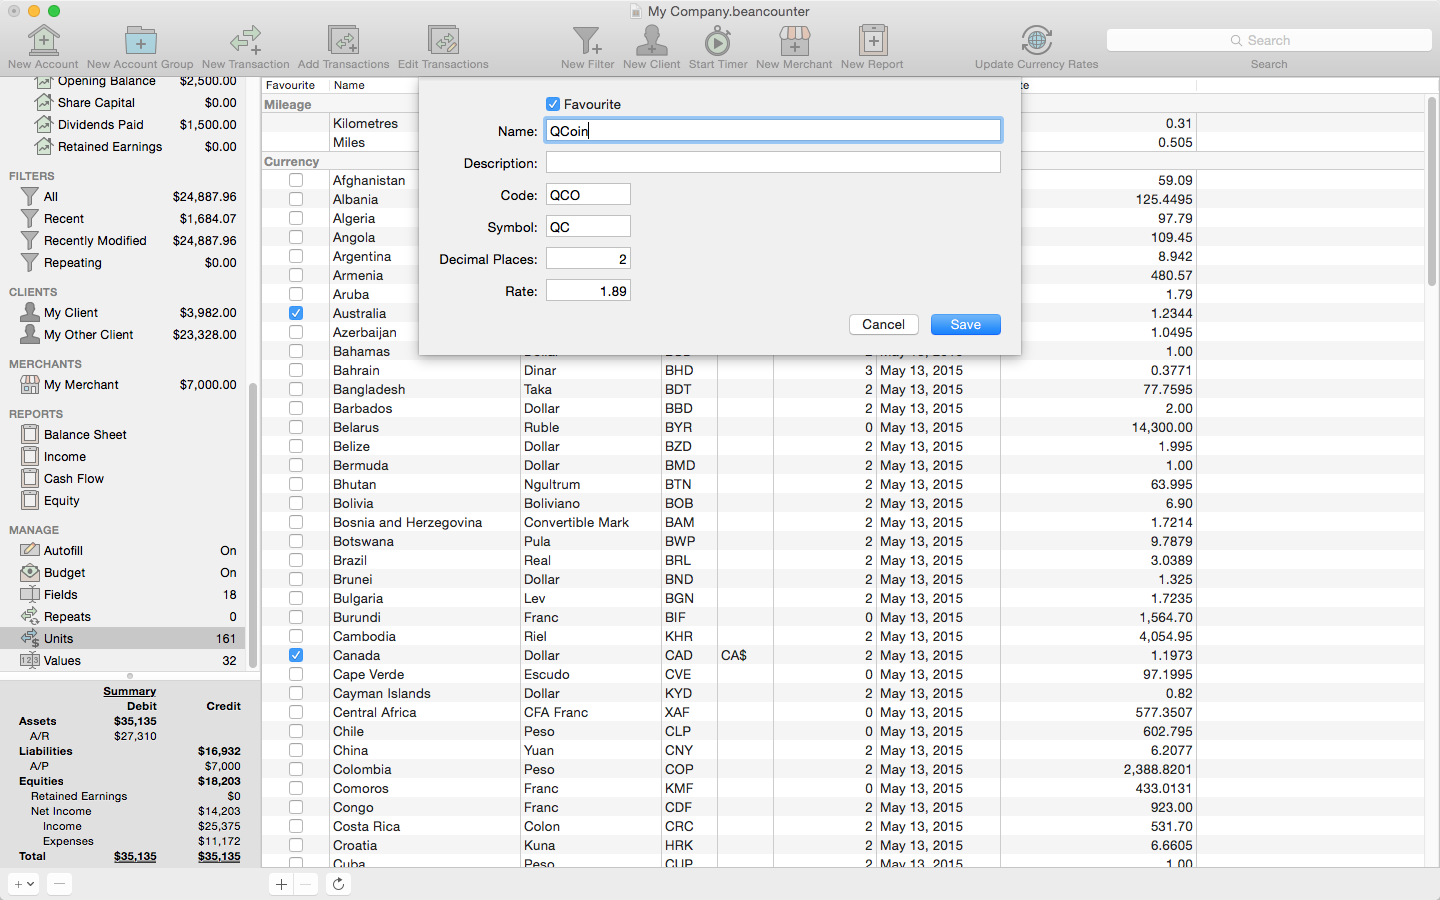Uncheck favourite checkbox for Australia
1440x900 pixels.
(296, 313)
